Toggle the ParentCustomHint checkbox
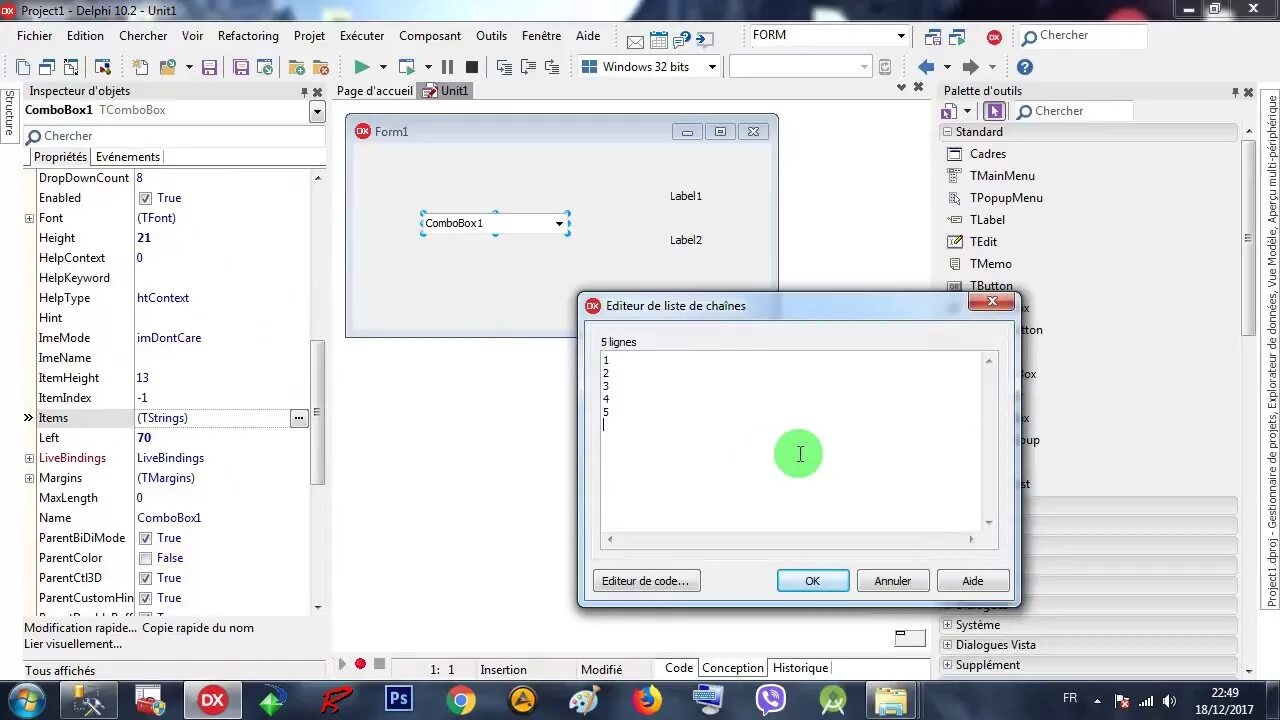 pos(145,598)
